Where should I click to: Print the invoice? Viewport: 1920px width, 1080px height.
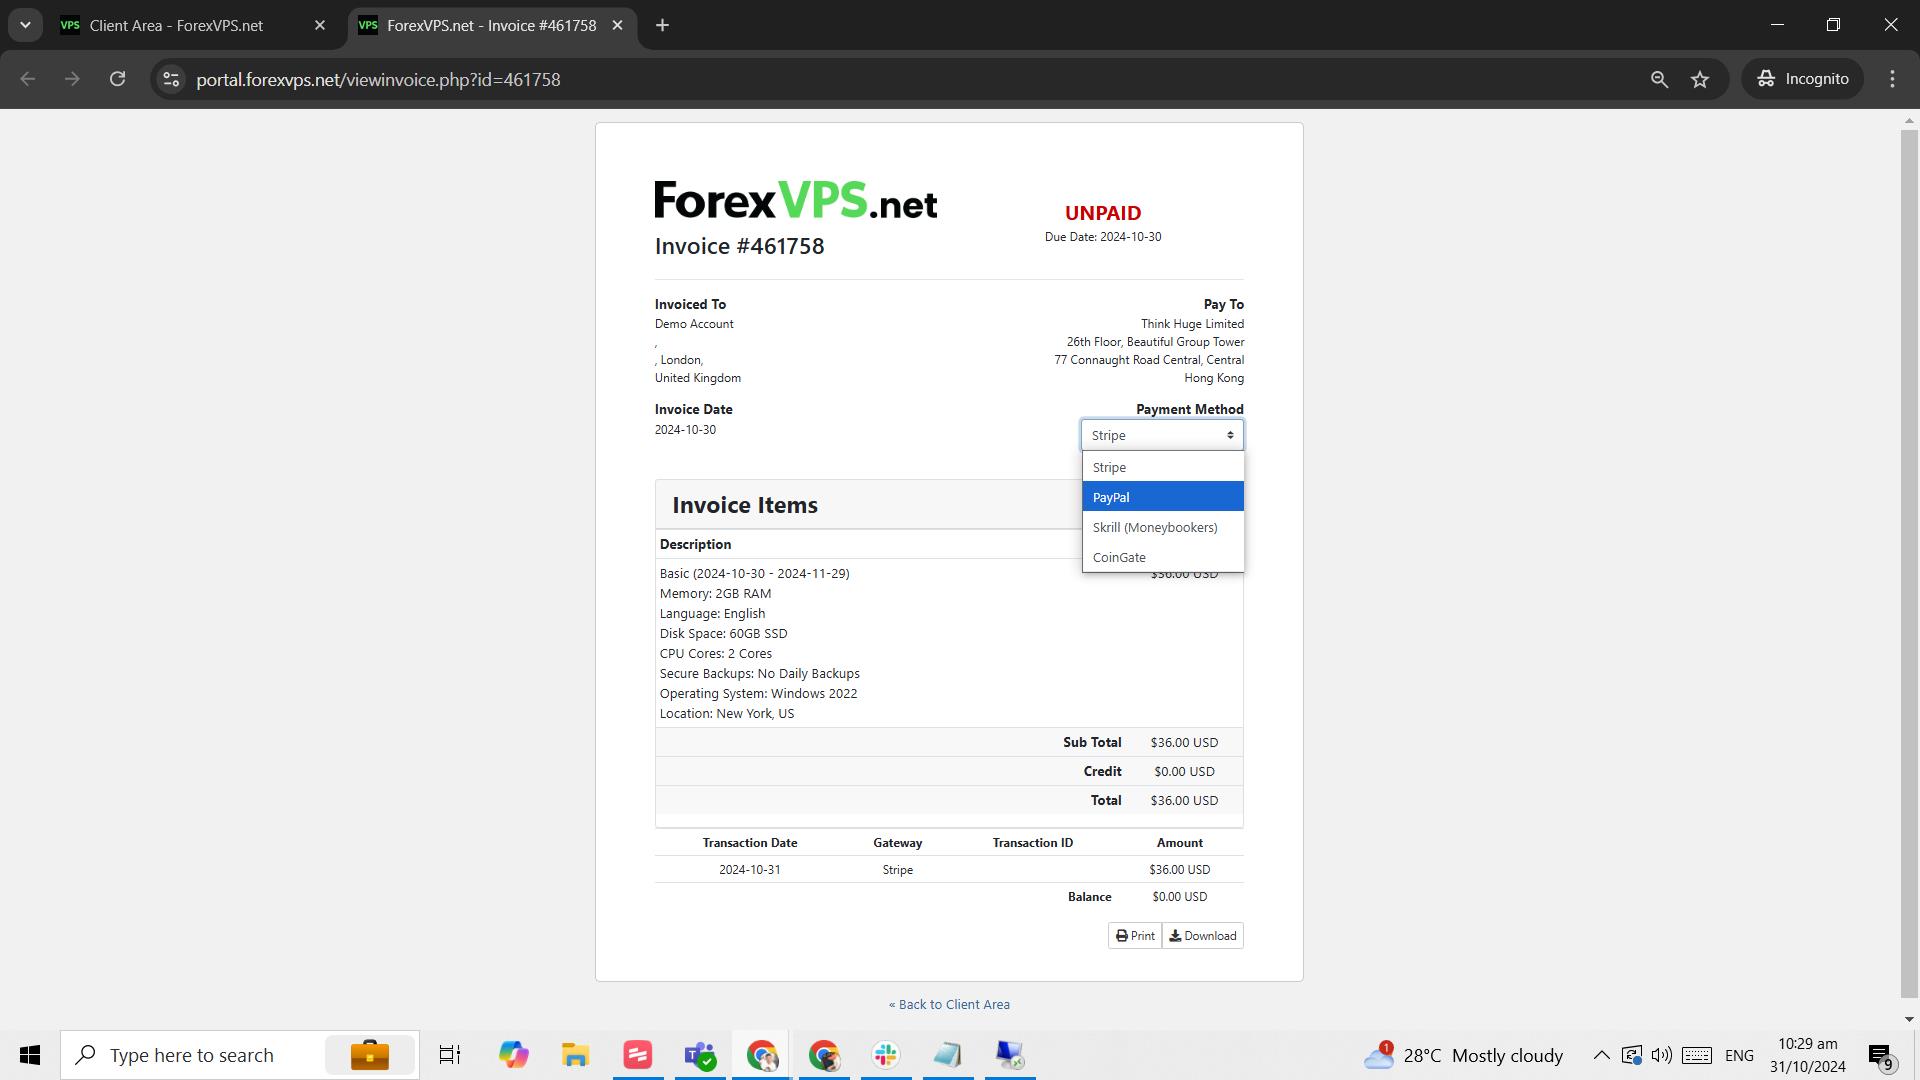[1135, 936]
